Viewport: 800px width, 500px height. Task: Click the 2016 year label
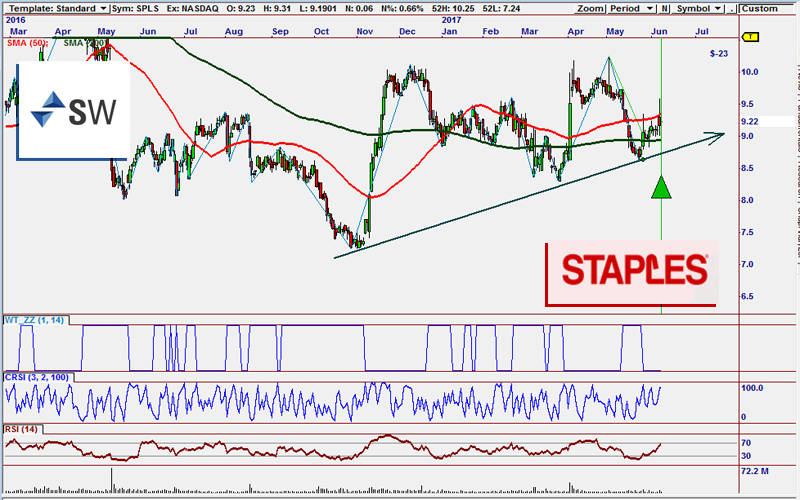tap(15, 20)
